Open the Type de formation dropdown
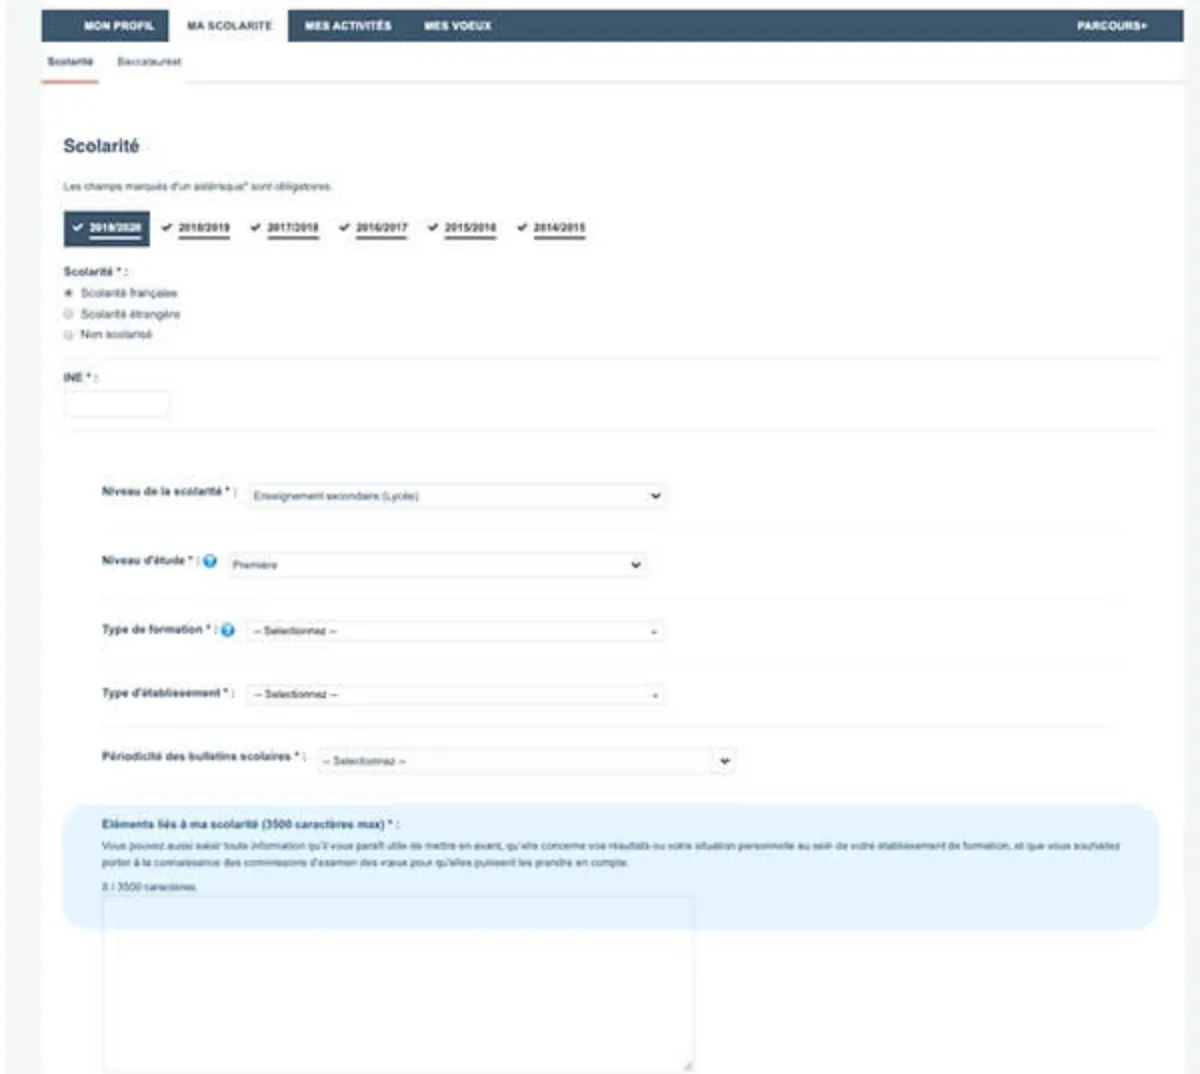 [x=455, y=631]
